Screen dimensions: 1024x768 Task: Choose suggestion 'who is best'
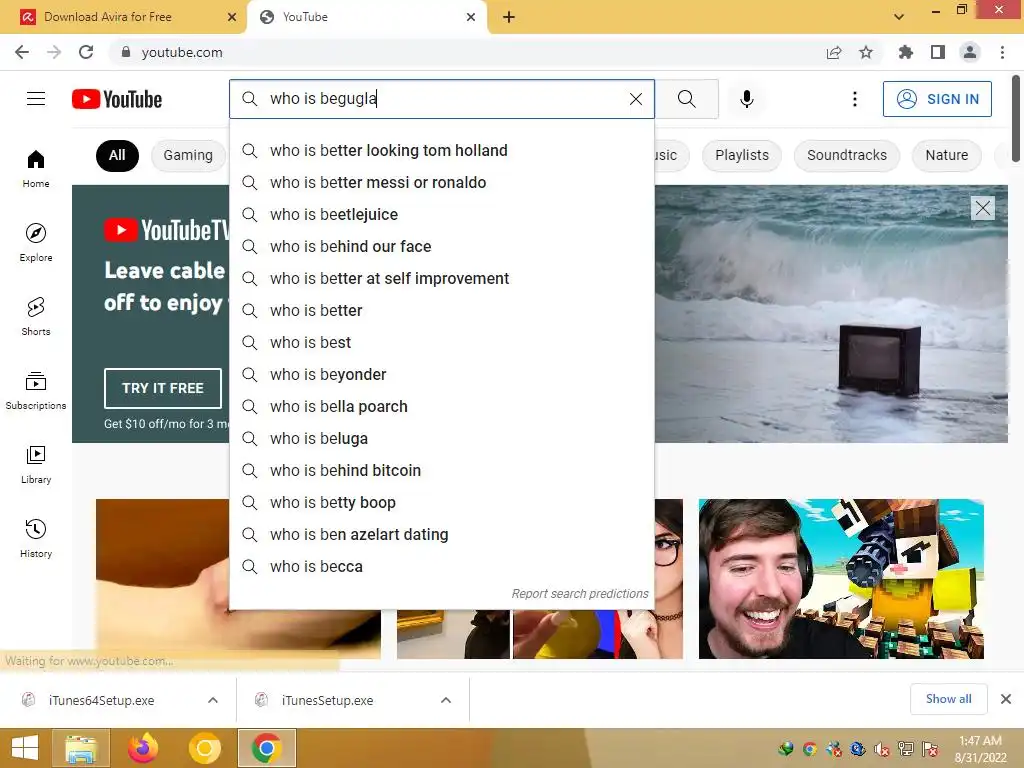pos(442,342)
